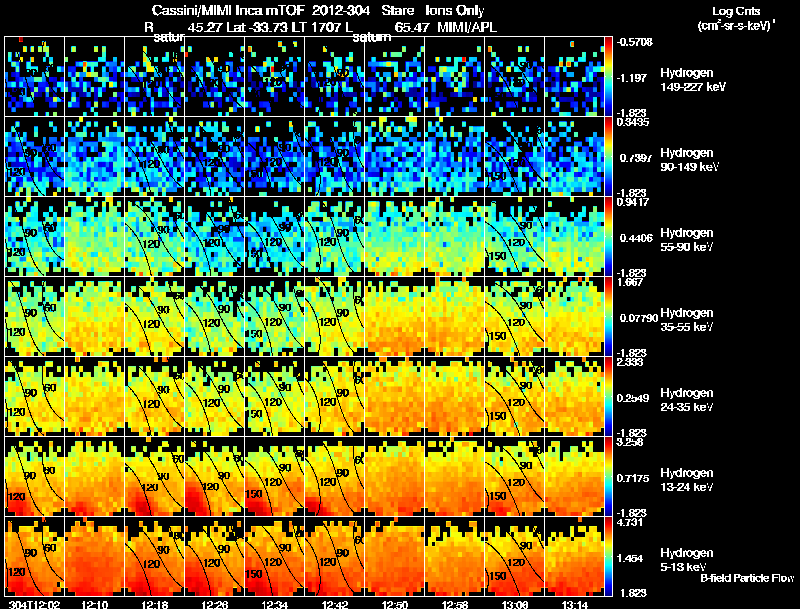Click the 12:26 time axis label
The height and width of the screenshot is (609, 800).
[x=215, y=604]
